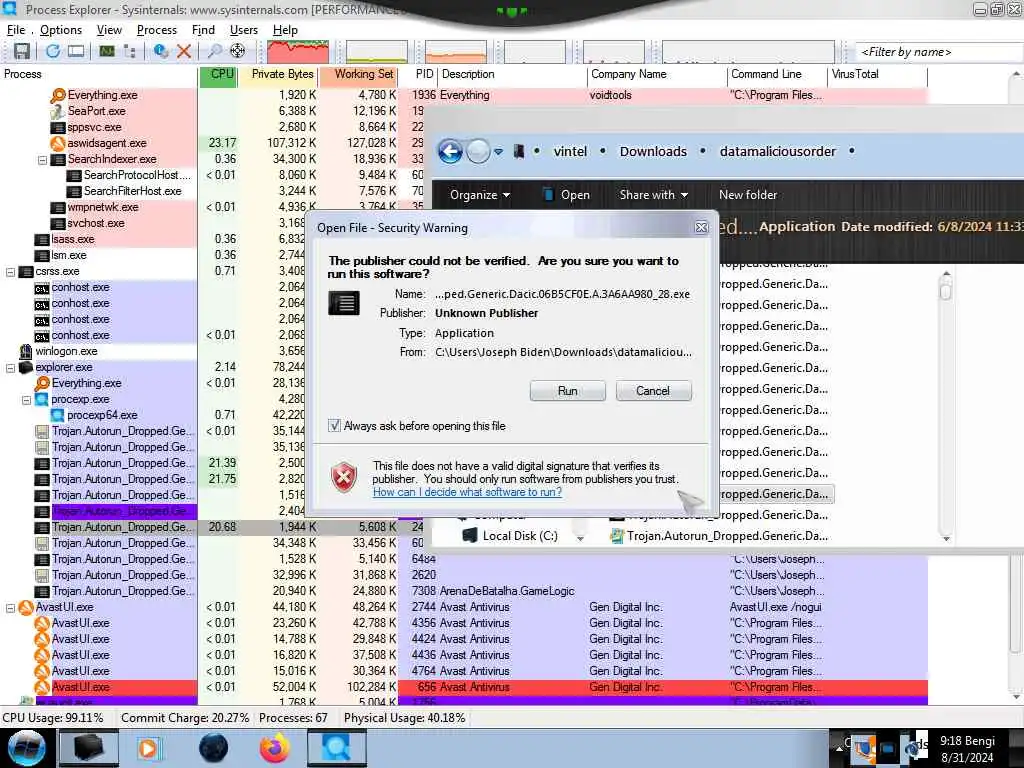Collapse the SearchIndexer.exe tree node
This screenshot has width=1024, height=768.
[x=42, y=159]
